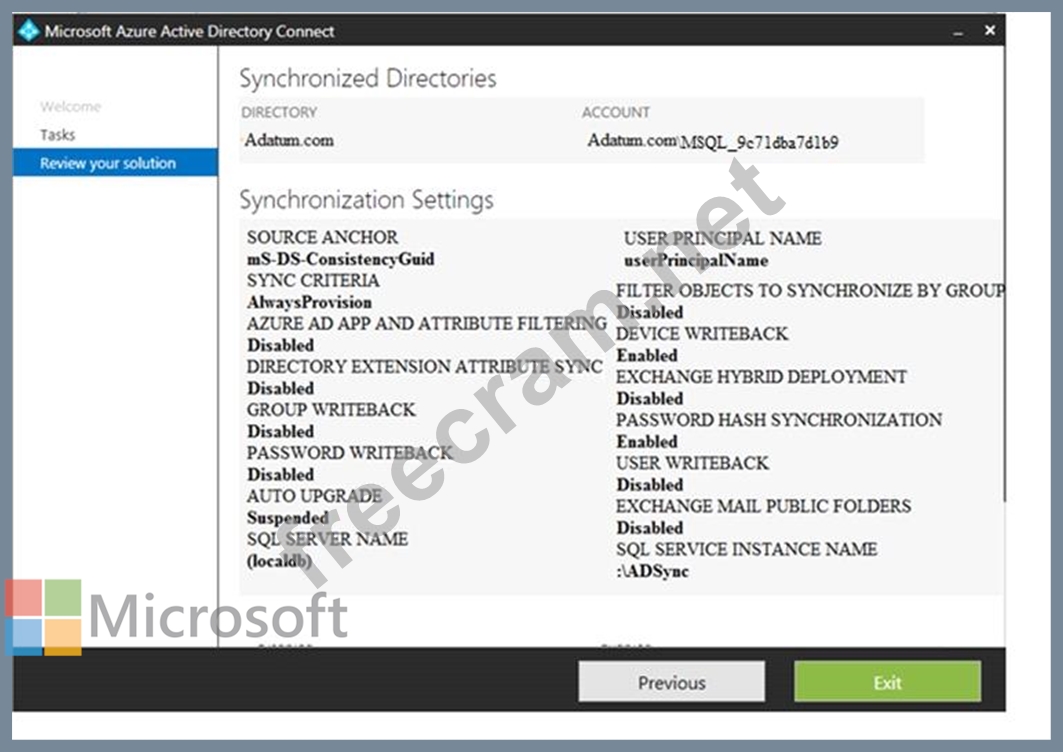Click the SQL SERVER NAME label
This screenshot has height=752, width=1063.
click(x=327, y=539)
